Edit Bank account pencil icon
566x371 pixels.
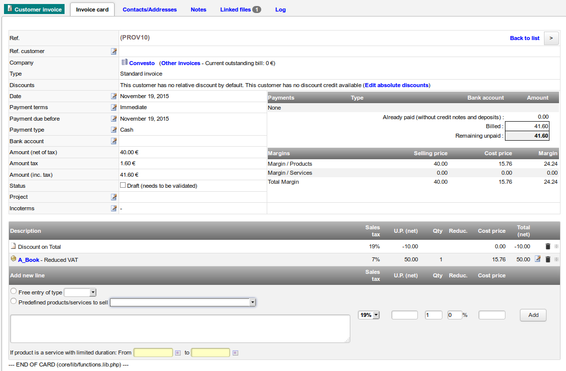114,141
